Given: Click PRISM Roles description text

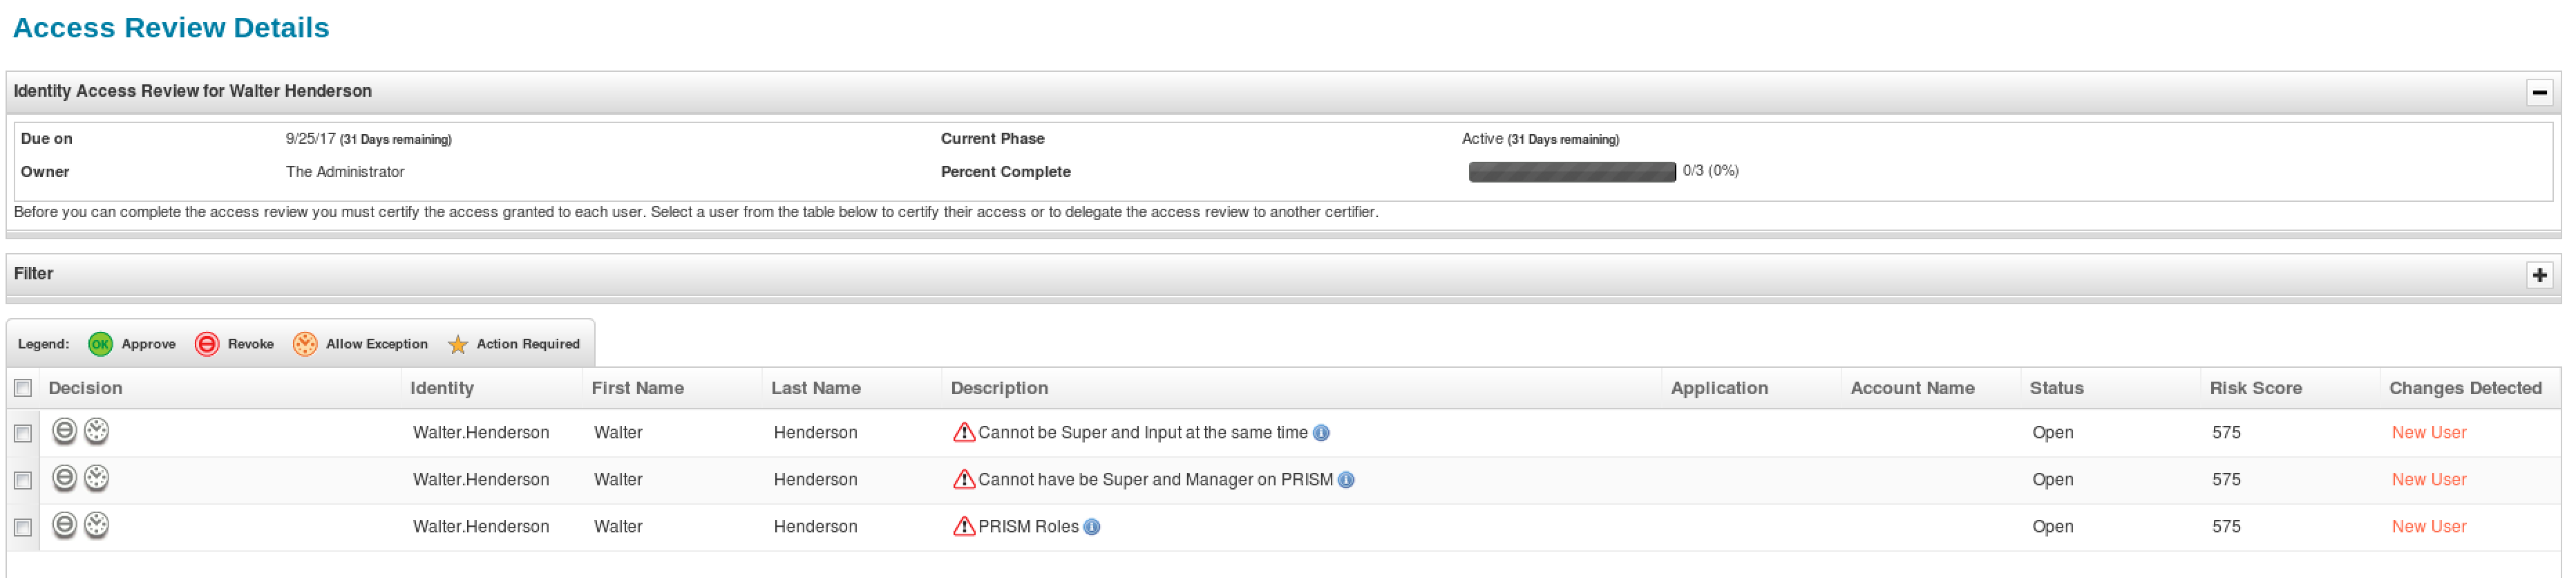Looking at the screenshot, I should pyautogui.click(x=1028, y=527).
